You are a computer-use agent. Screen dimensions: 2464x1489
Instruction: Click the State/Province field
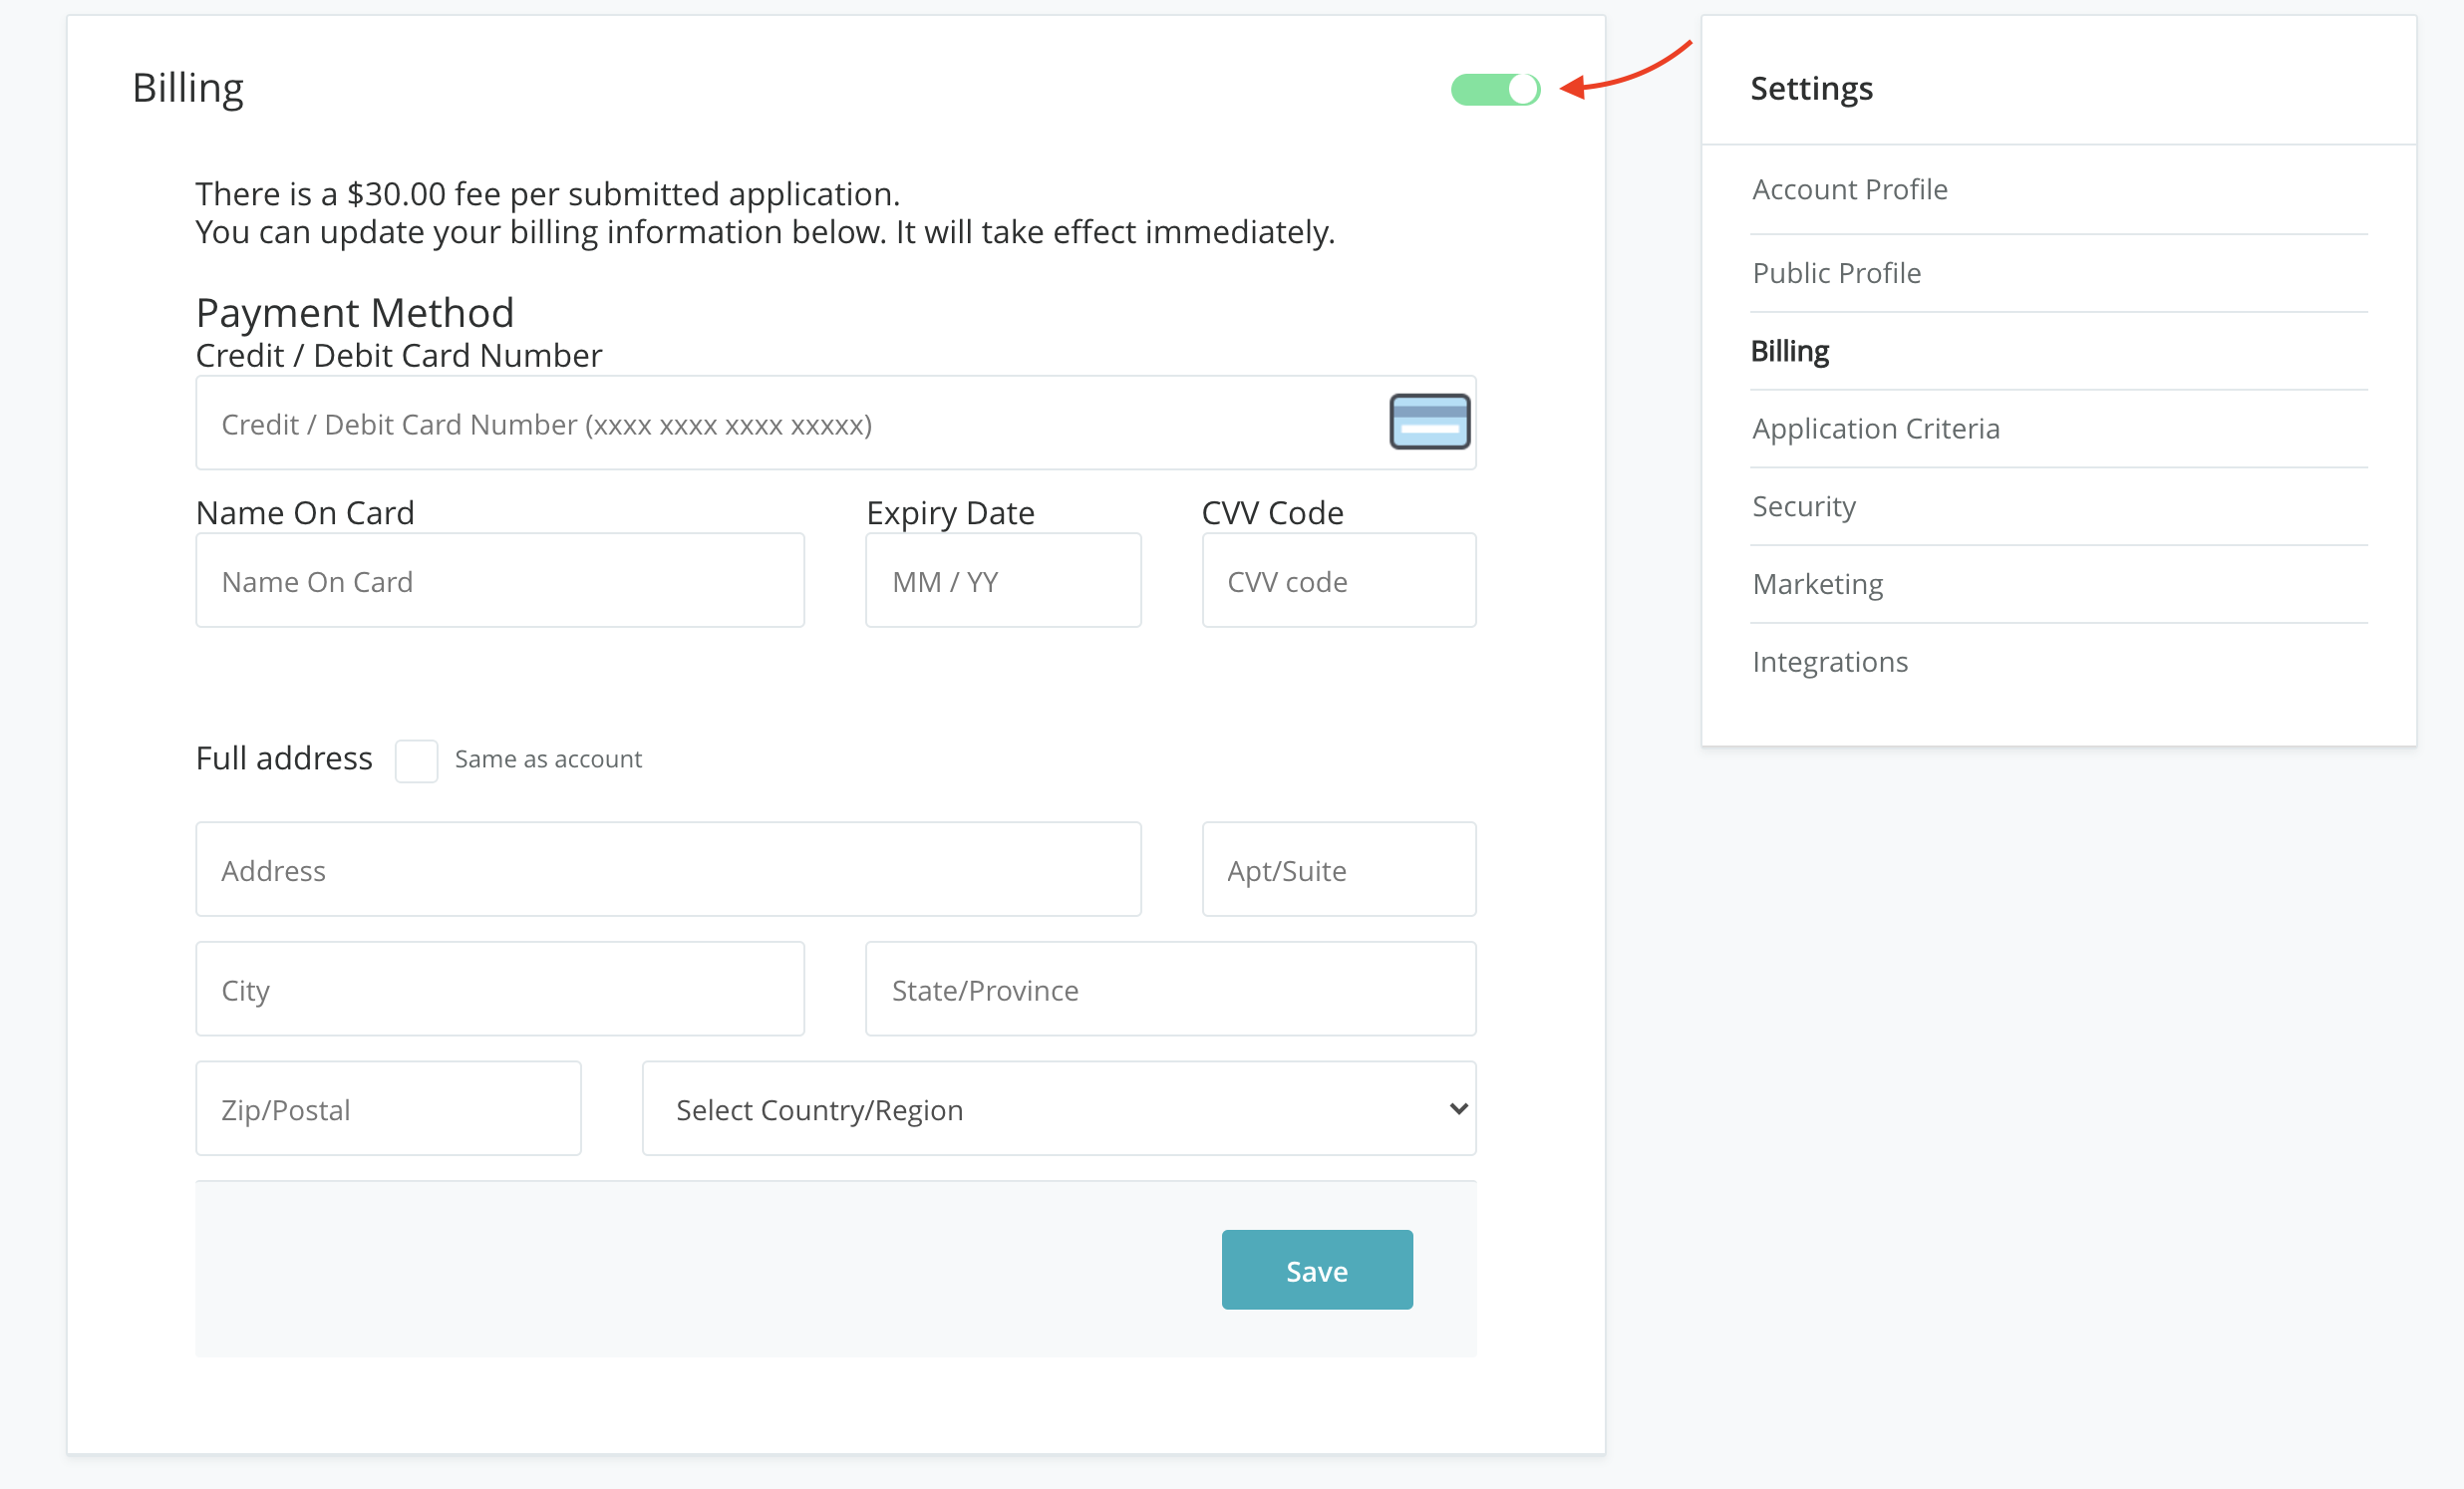1169,990
